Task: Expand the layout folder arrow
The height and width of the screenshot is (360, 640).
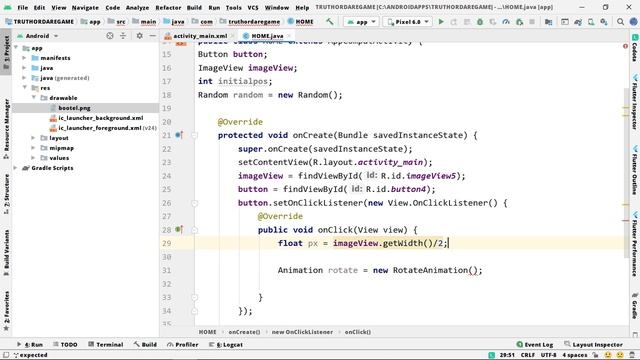Action: (33, 138)
